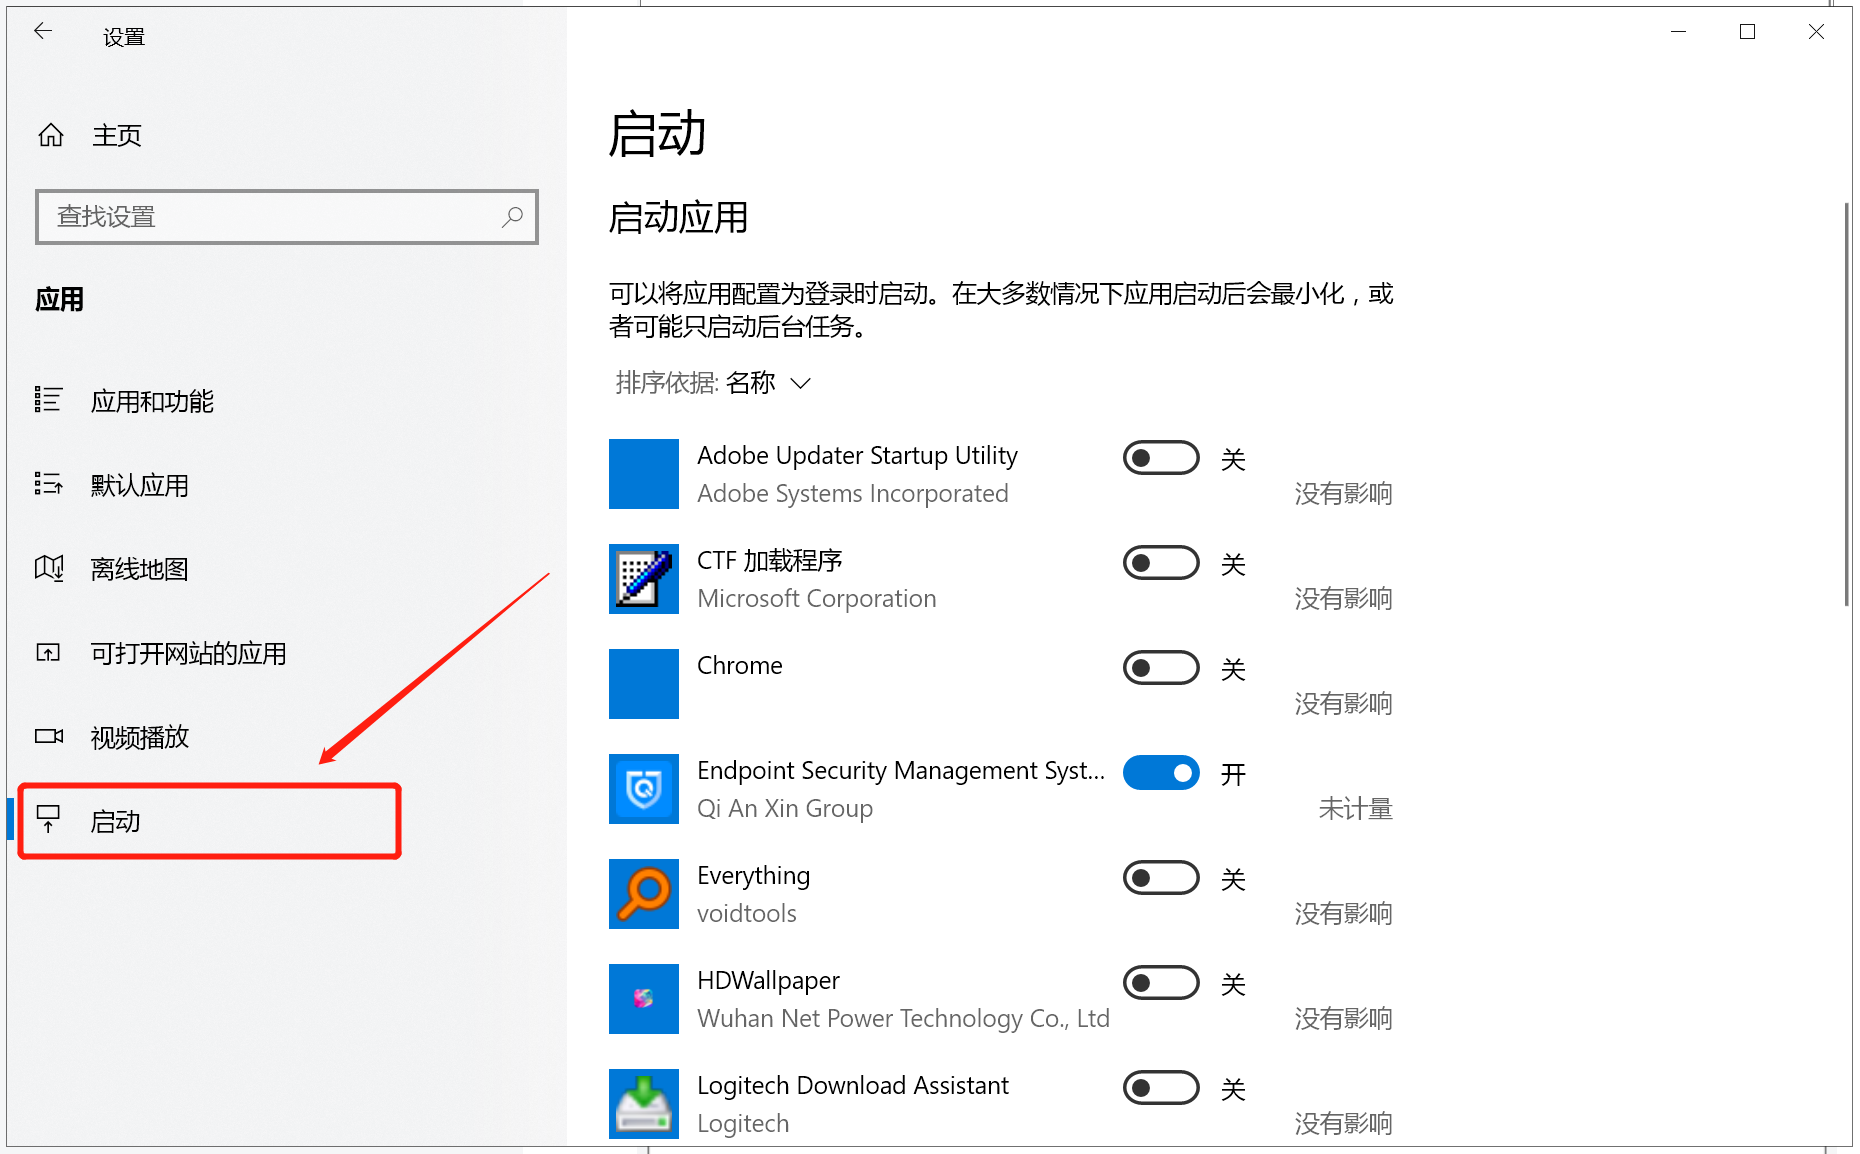1860x1154 pixels.
Task: Click '未计量' impact label for Endpoint Security
Action: pyautogui.click(x=1356, y=808)
